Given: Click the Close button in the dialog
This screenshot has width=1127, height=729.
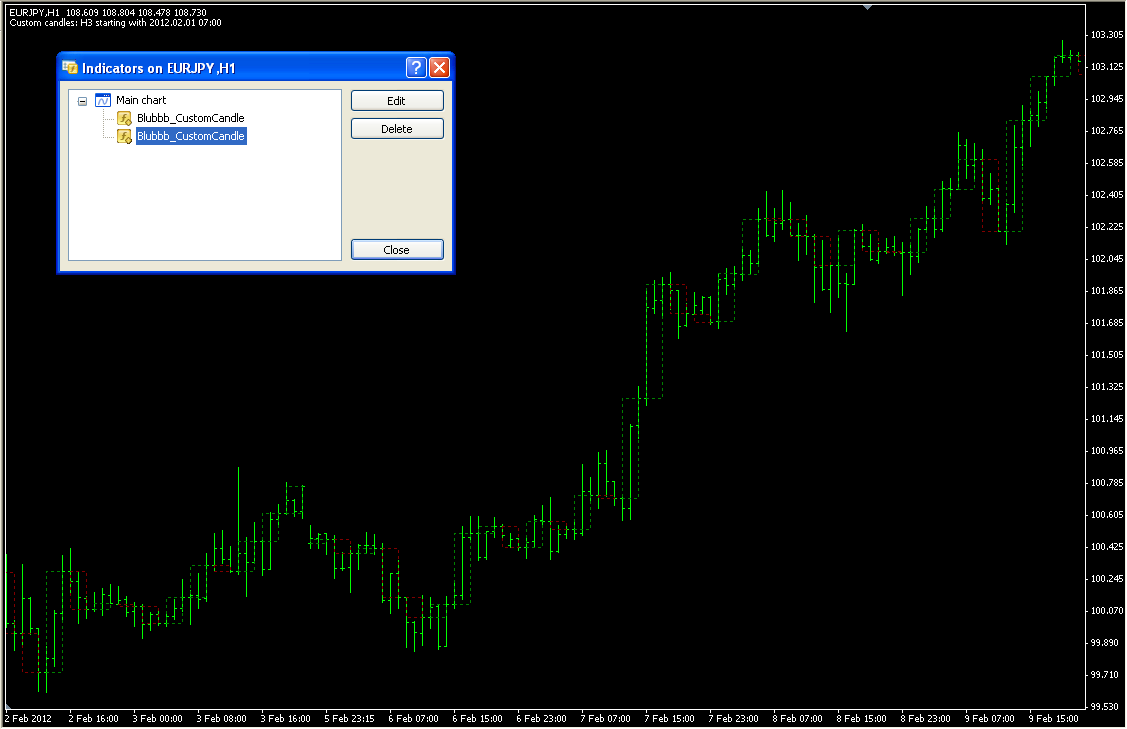Looking at the screenshot, I should (397, 250).
